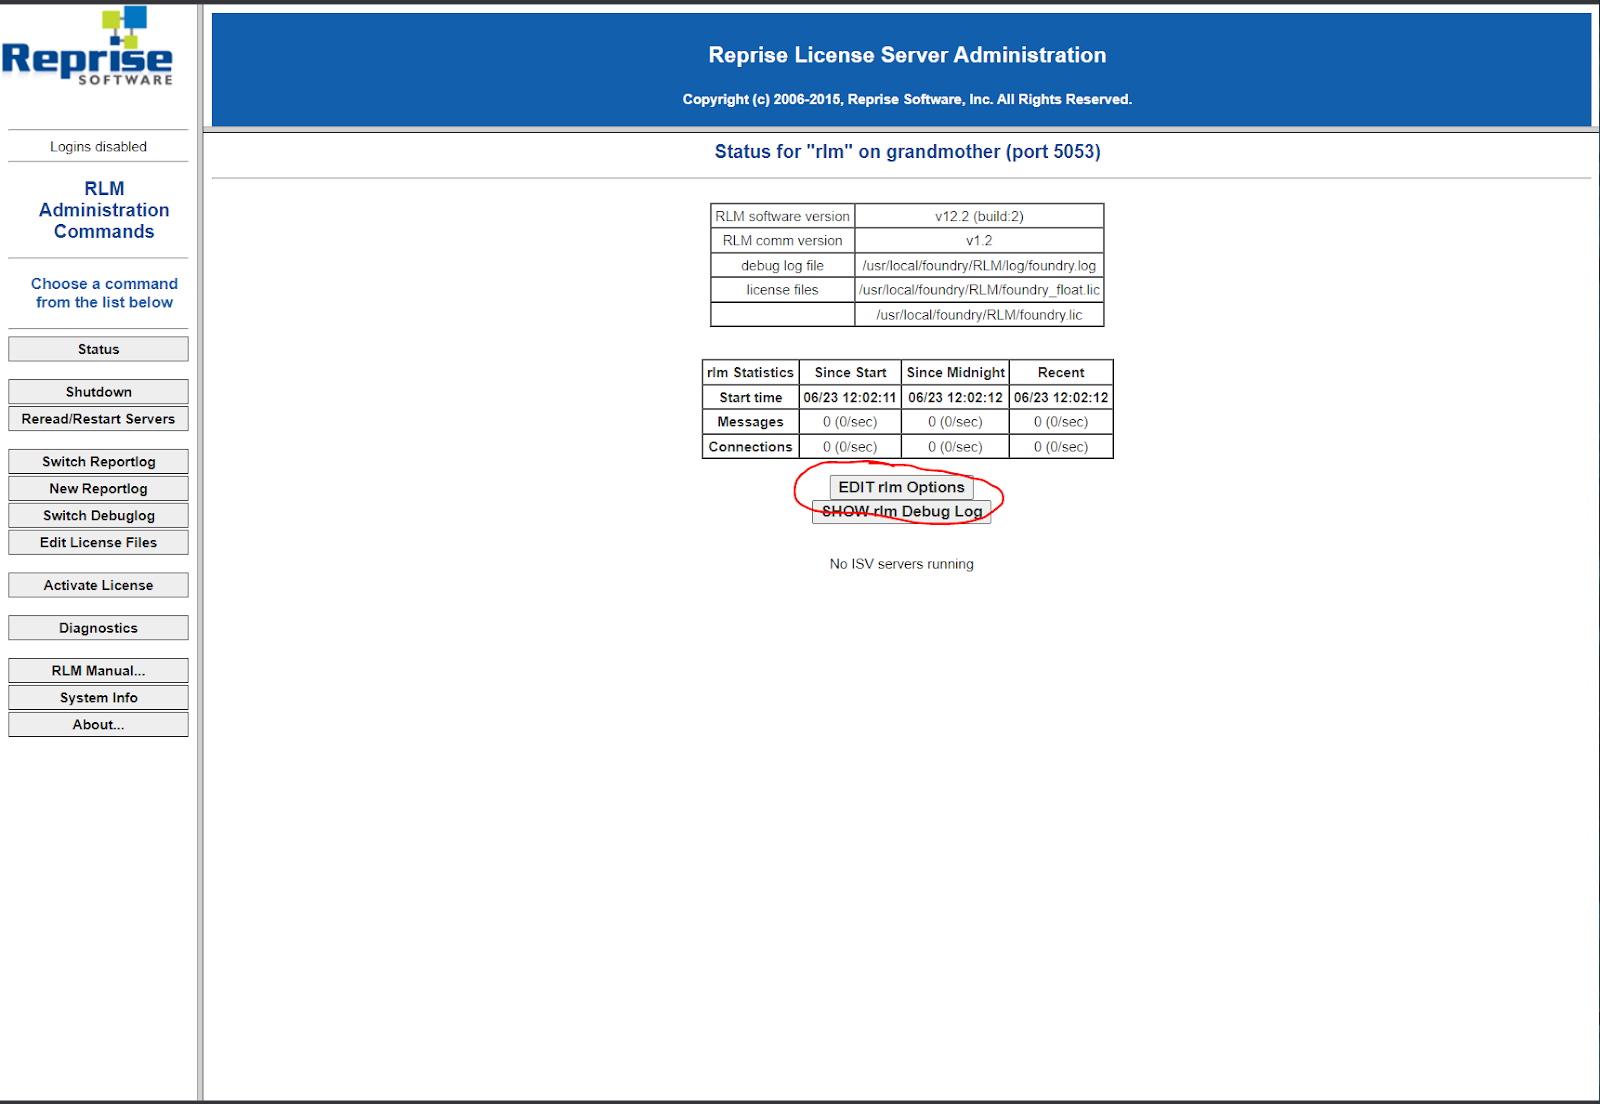Select Since Midnight start time value
Viewport: 1600px width, 1104px height.
point(955,398)
